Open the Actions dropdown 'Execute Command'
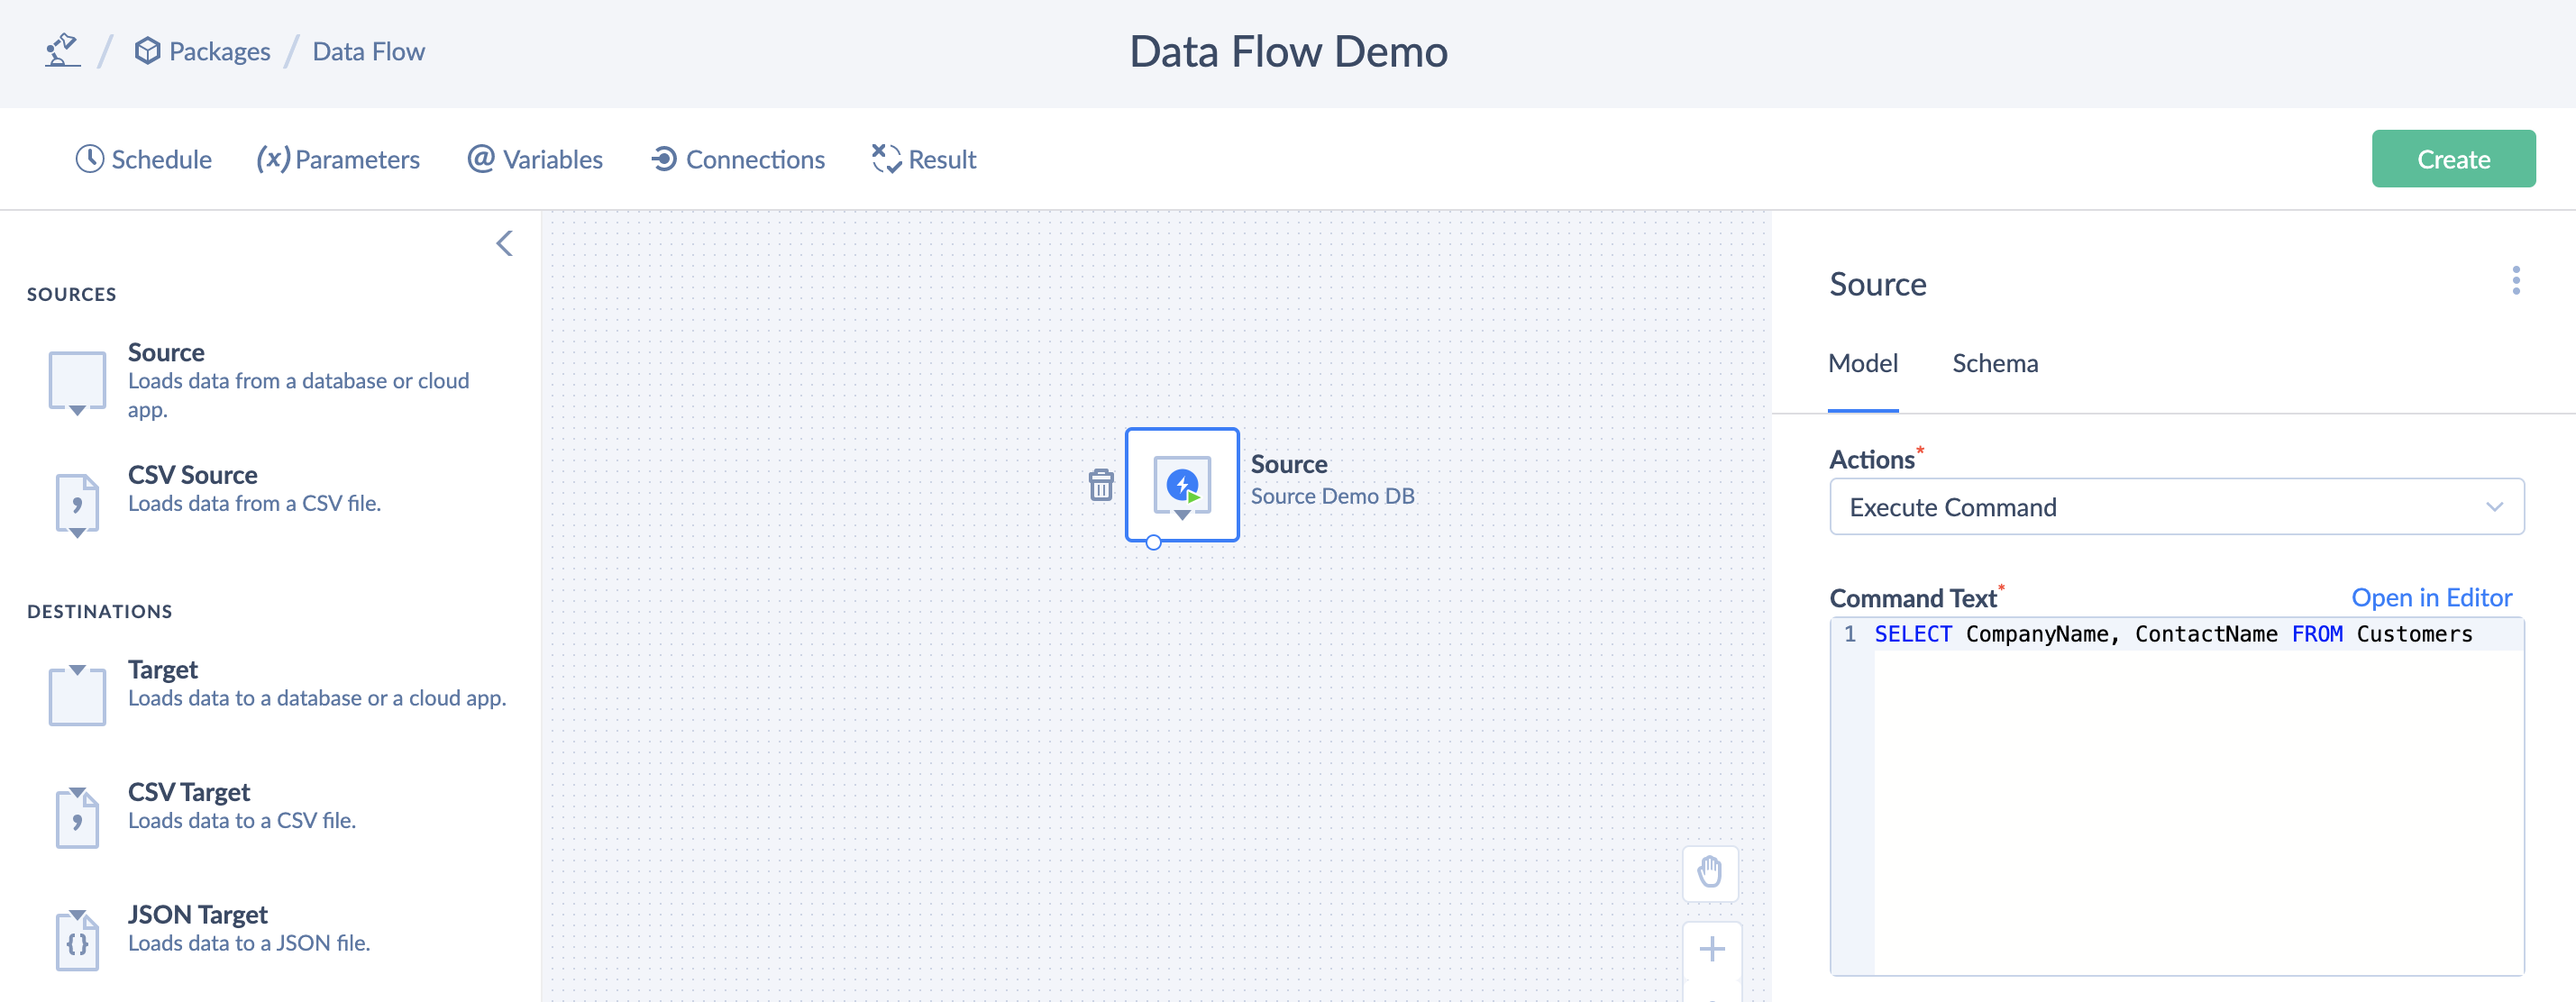2576x1002 pixels. click(x=2176, y=507)
